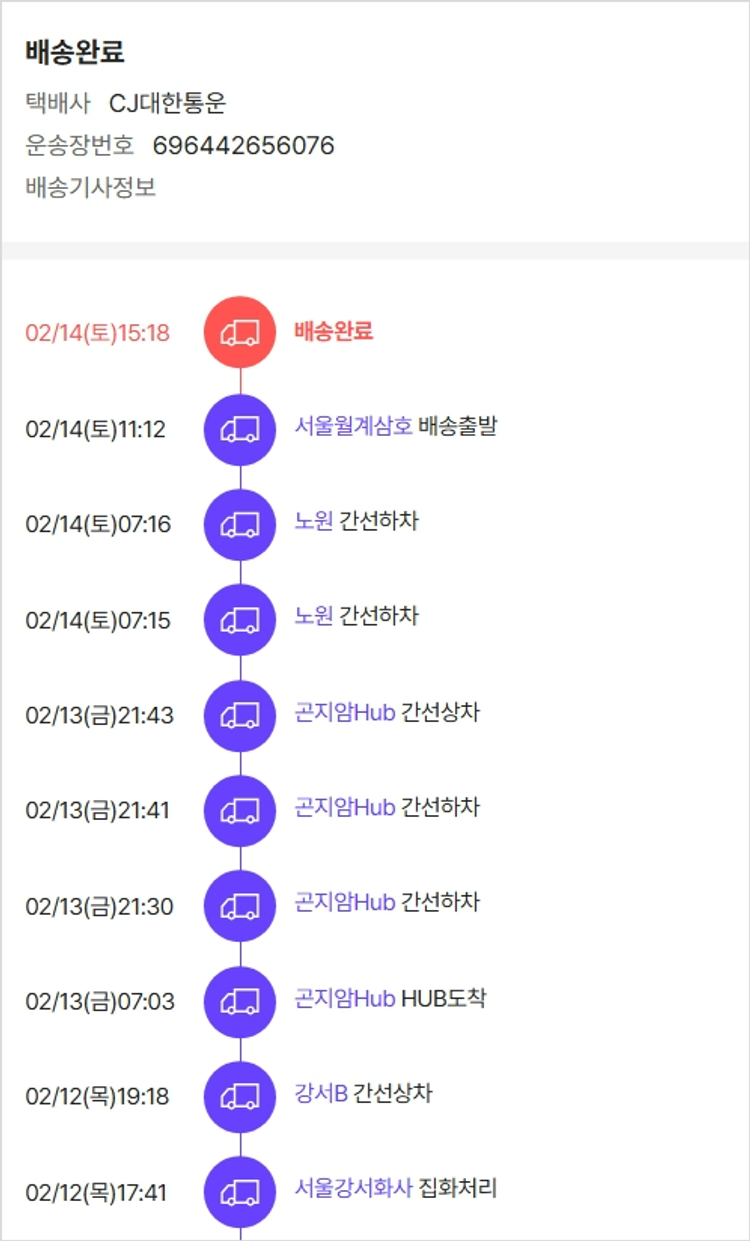Click the 02/14(토)15:18 timestamp
This screenshot has width=750, height=1241.
click(x=97, y=333)
